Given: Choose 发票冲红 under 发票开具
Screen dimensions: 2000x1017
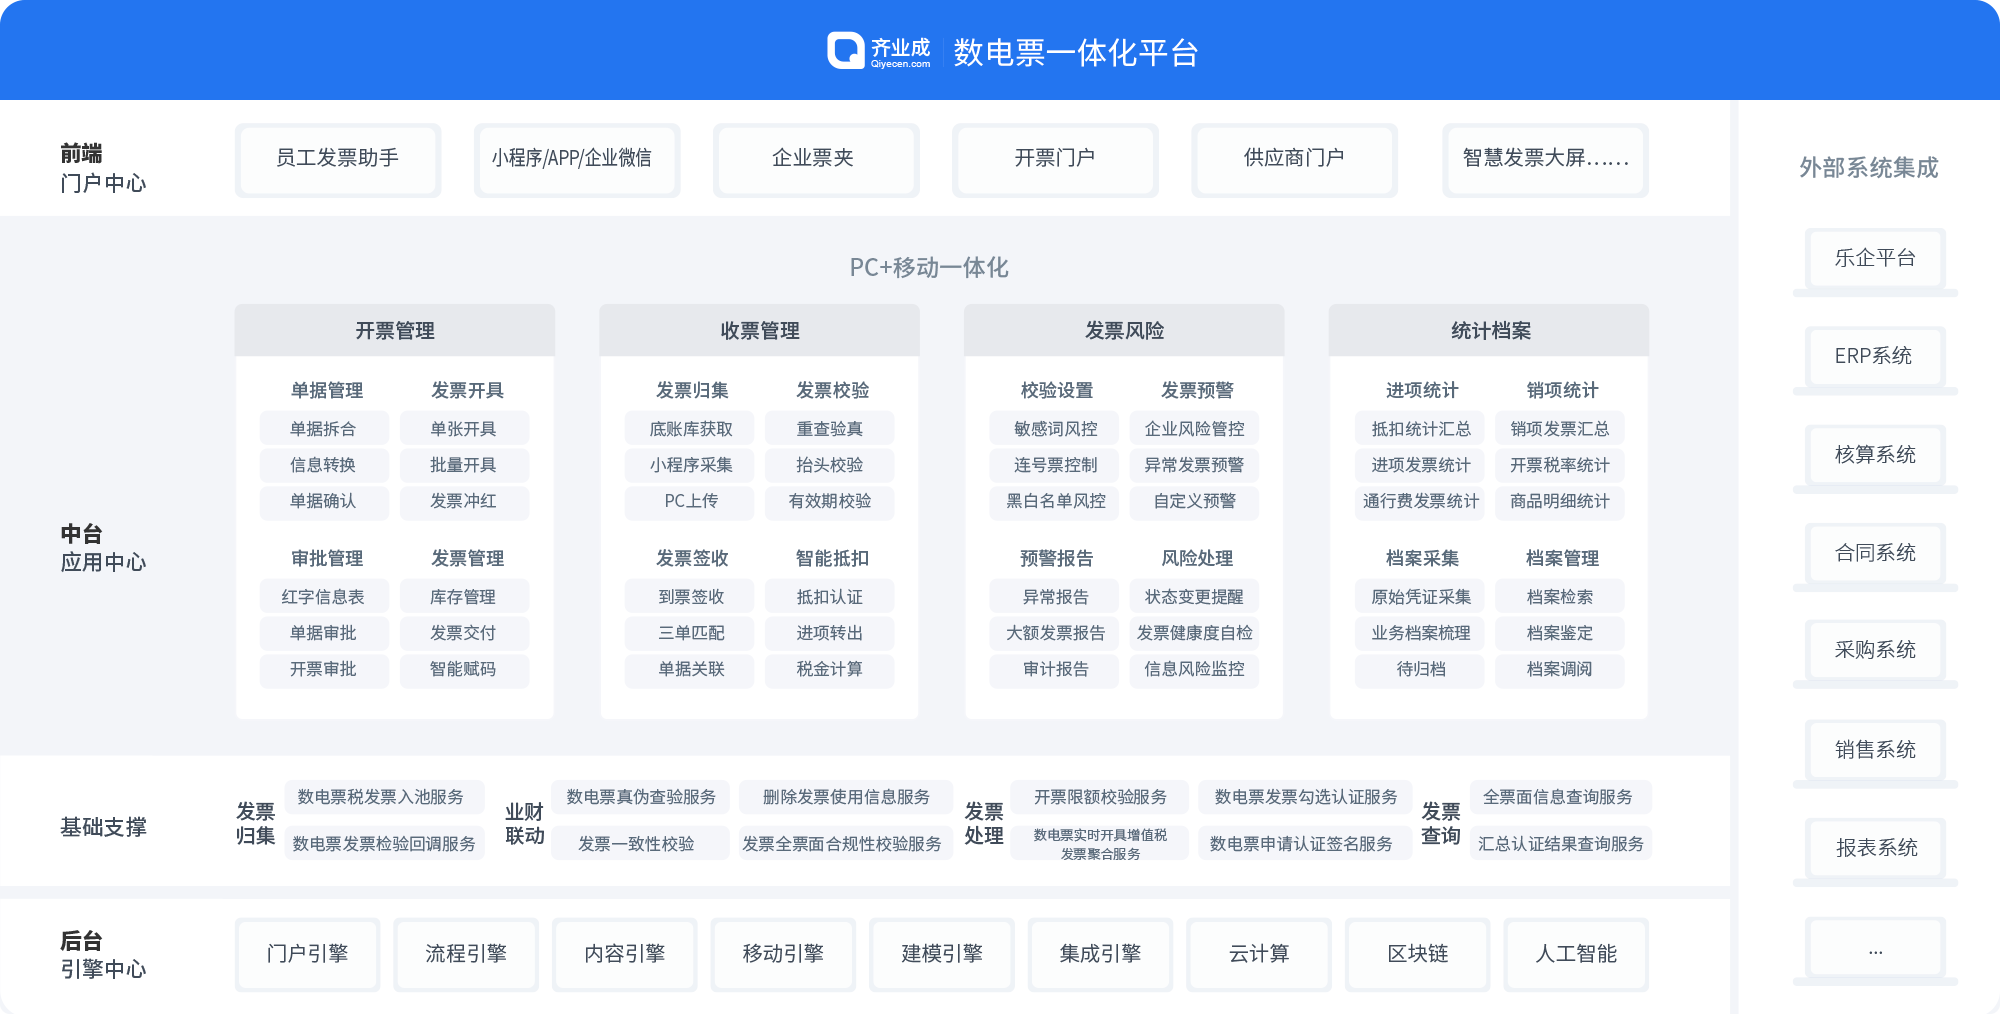Looking at the screenshot, I should click(x=464, y=501).
